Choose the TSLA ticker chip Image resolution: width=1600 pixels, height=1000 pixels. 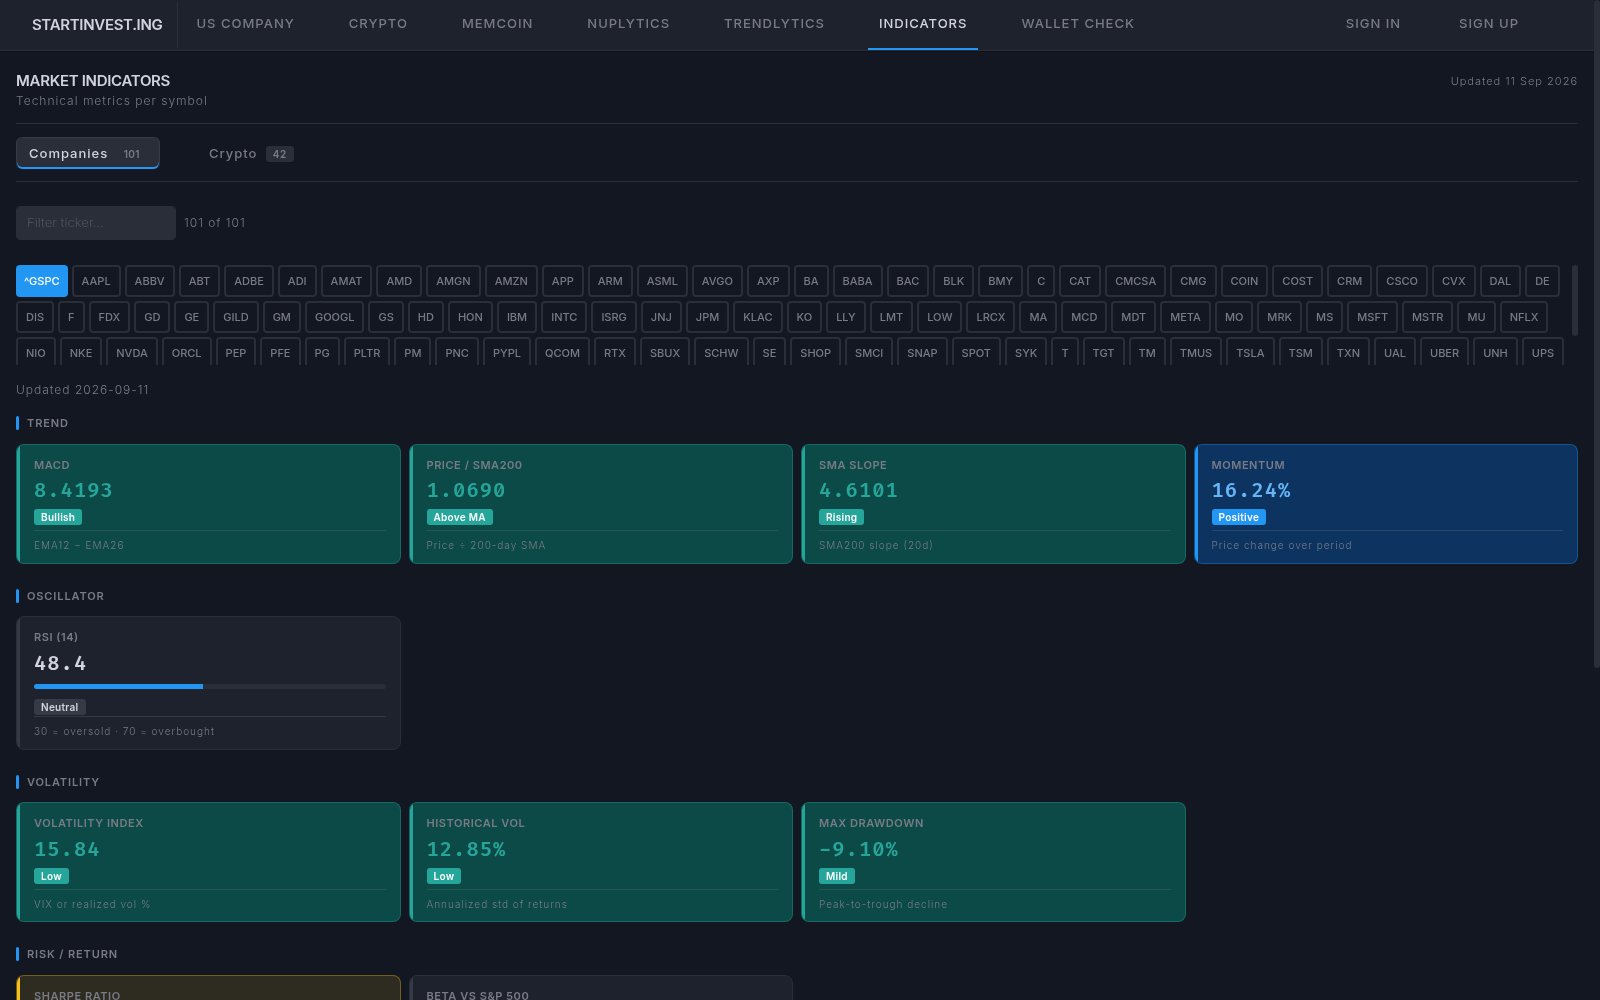pyautogui.click(x=1250, y=353)
